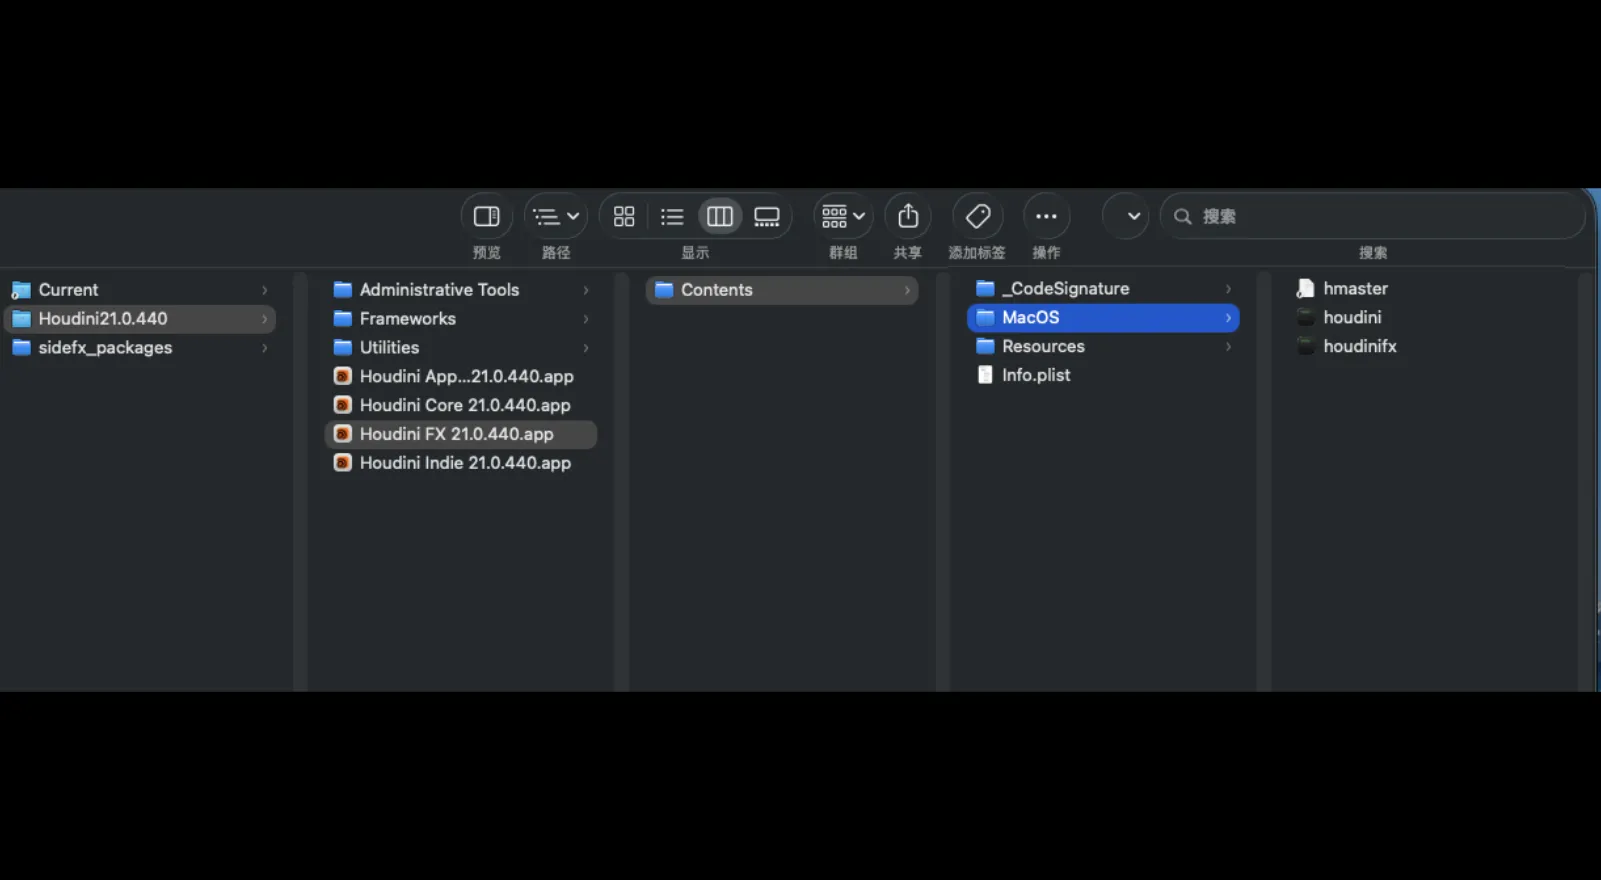
Task: Select column view mode
Action: [x=719, y=217]
